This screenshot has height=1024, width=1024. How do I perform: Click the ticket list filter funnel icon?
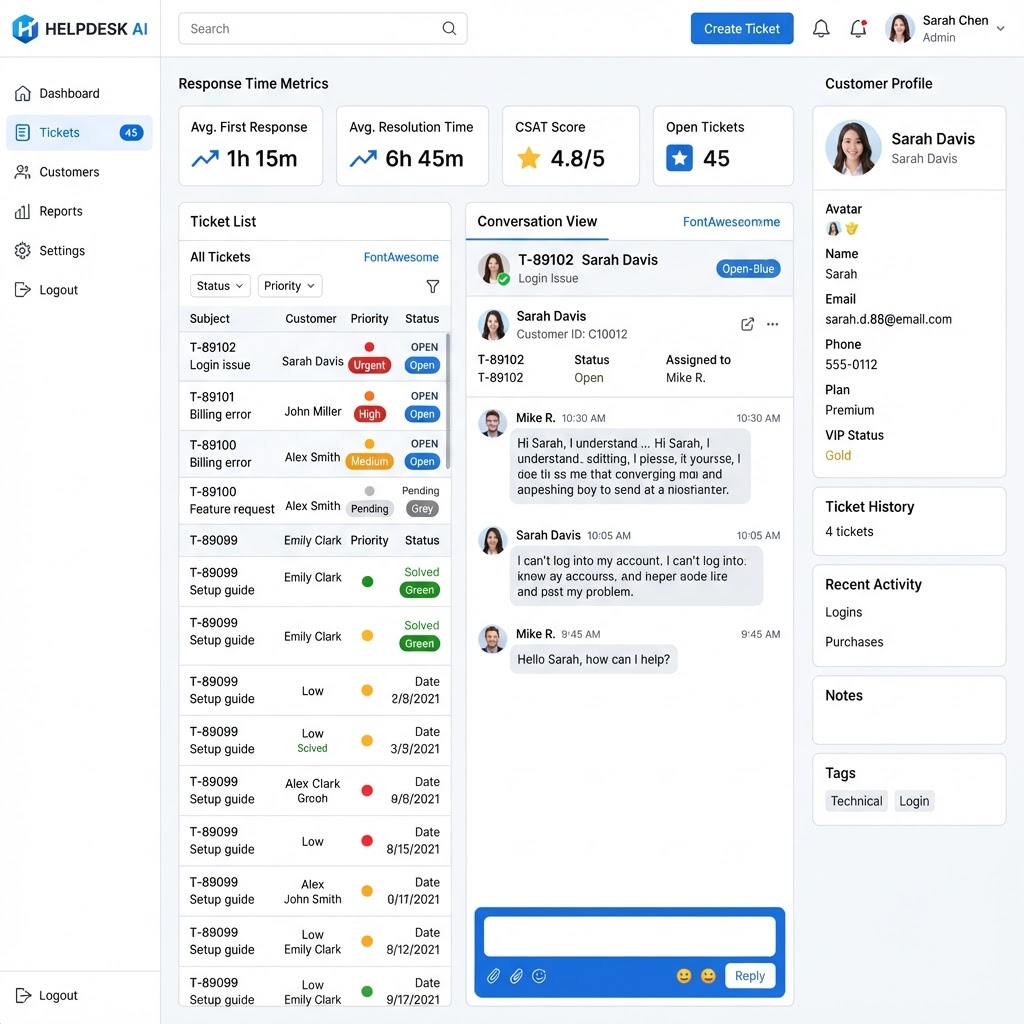432,286
